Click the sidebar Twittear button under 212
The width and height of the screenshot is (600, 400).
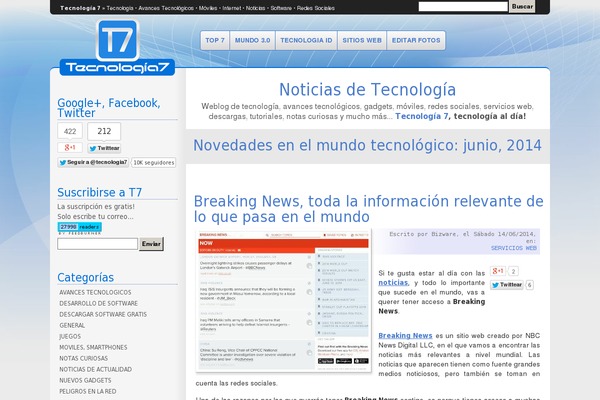(104, 148)
